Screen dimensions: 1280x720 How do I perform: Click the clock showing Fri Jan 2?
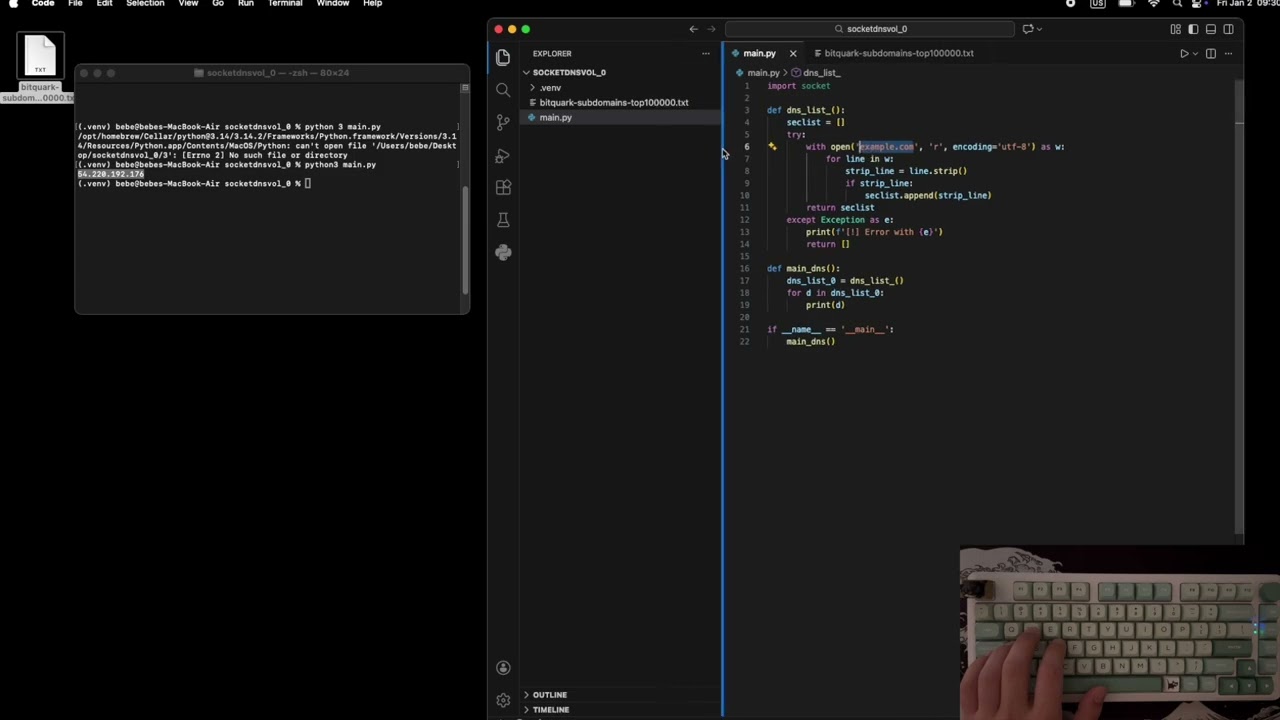pyautogui.click(x=1248, y=4)
